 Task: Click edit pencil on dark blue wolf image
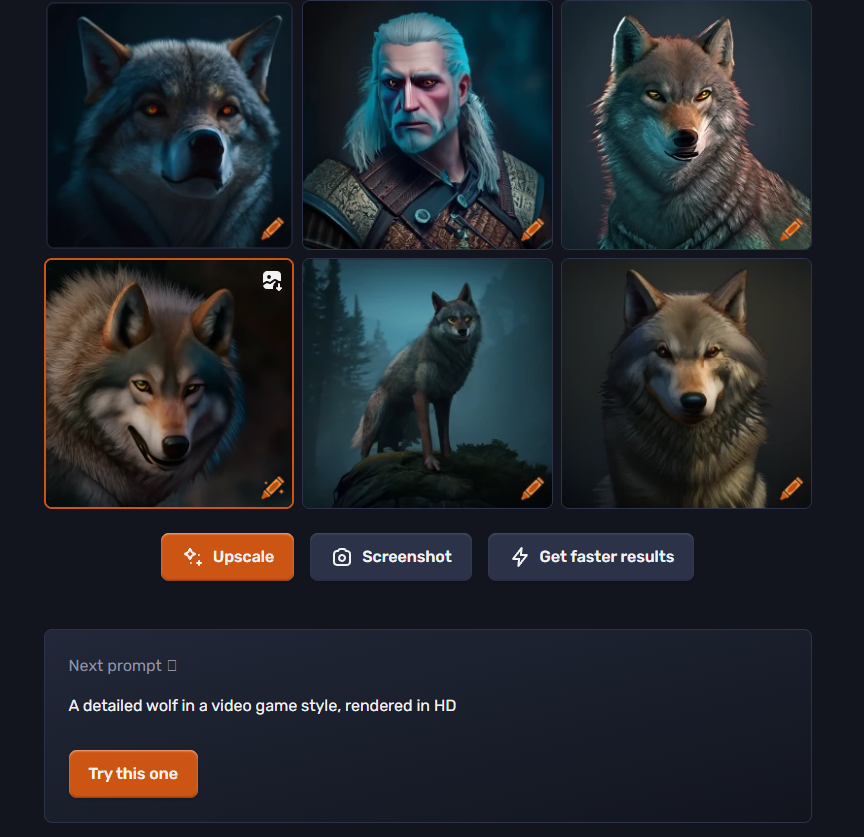coord(272,229)
